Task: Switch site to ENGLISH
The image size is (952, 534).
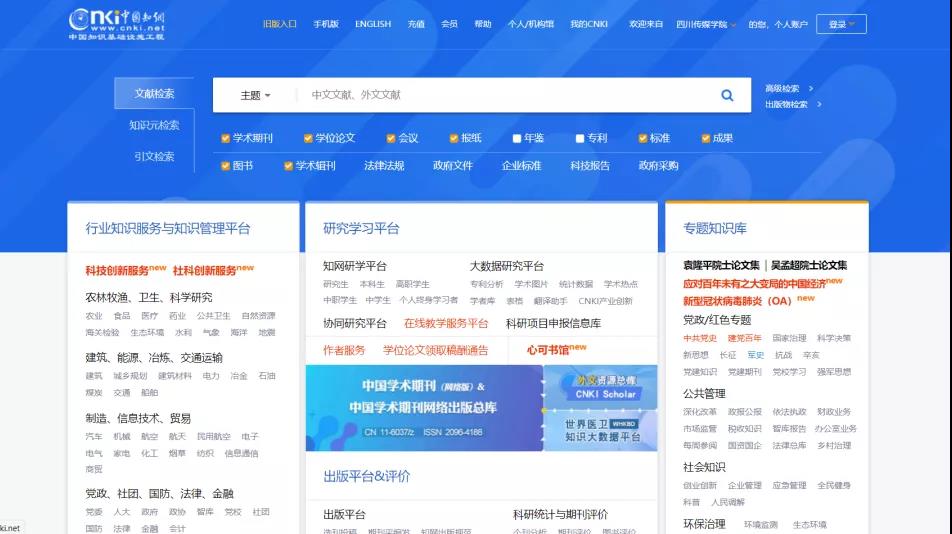Action: (373, 24)
